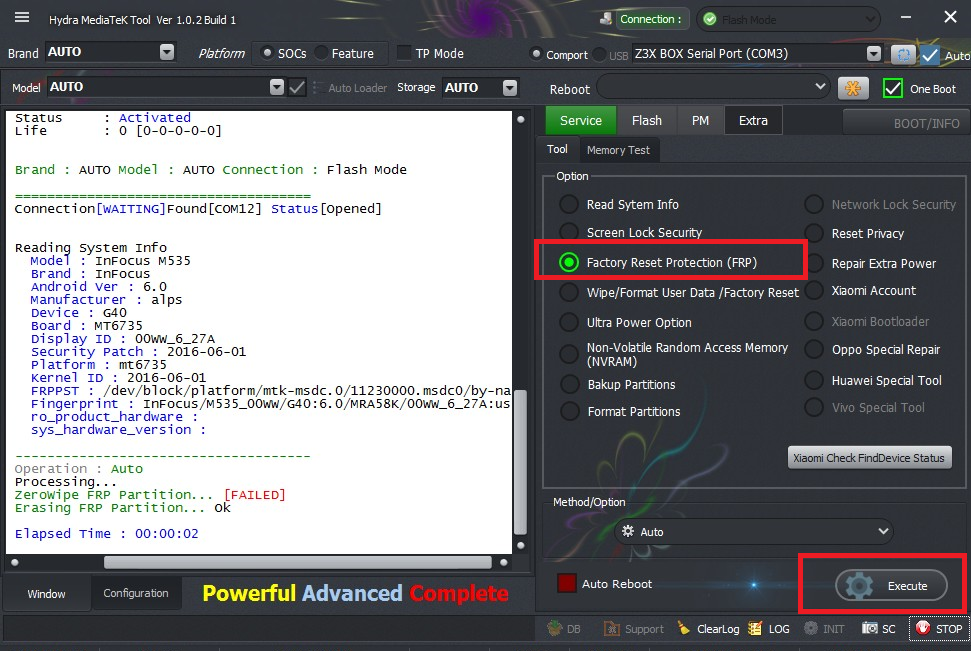Viewport: 971px width, 651px height.
Task: Click the STOP button icon
Action: point(923,628)
